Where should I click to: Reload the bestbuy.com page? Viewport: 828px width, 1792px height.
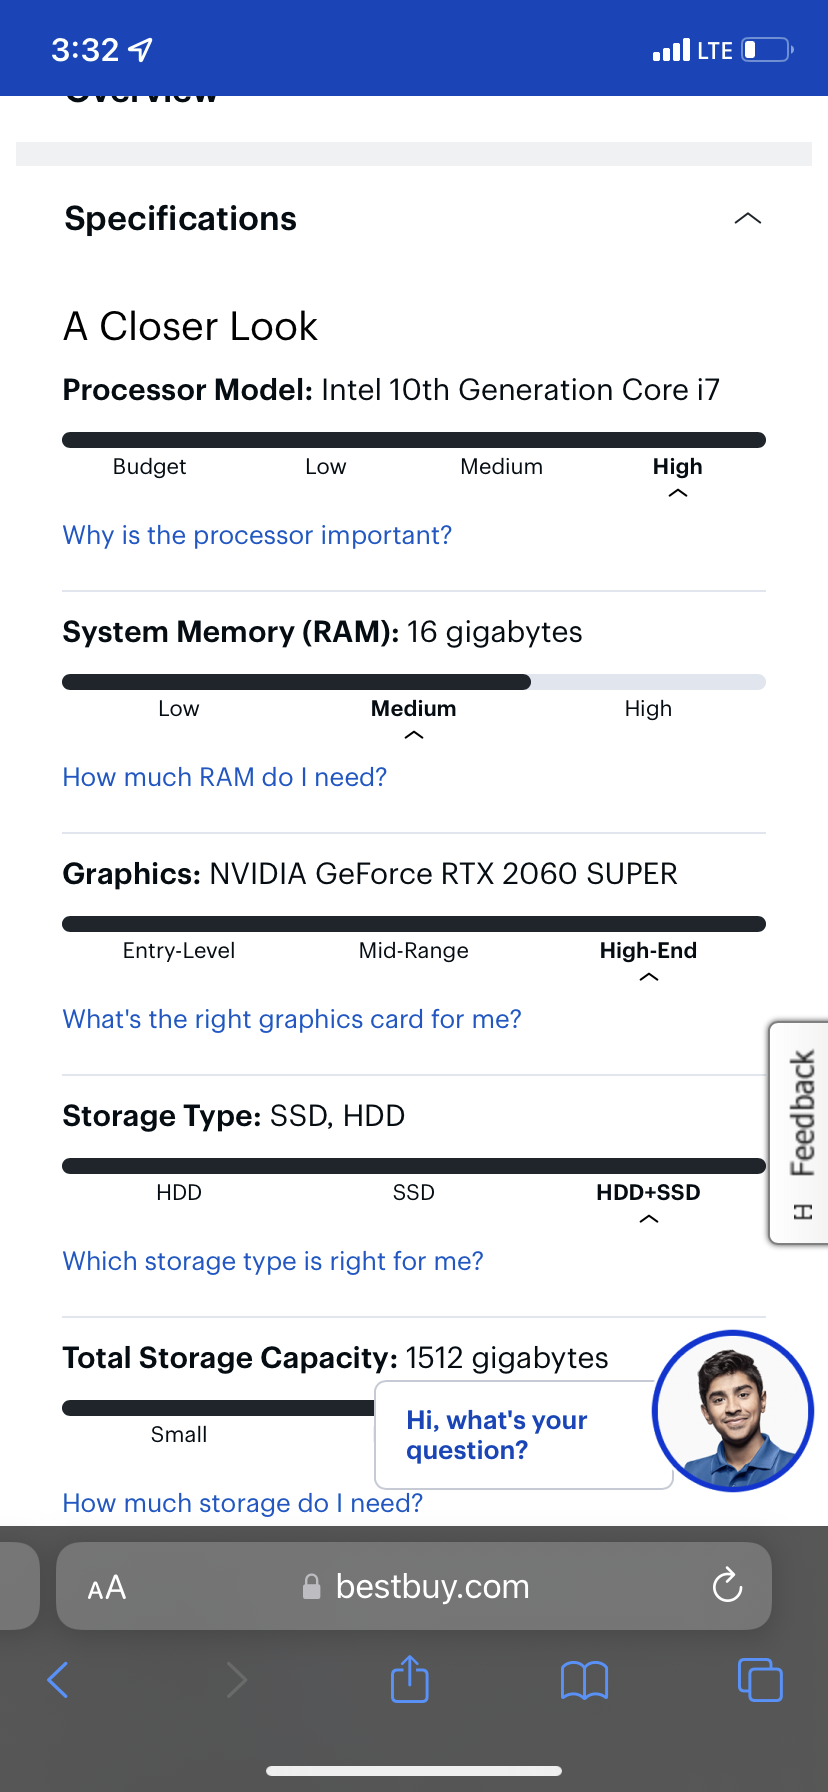pos(727,1585)
